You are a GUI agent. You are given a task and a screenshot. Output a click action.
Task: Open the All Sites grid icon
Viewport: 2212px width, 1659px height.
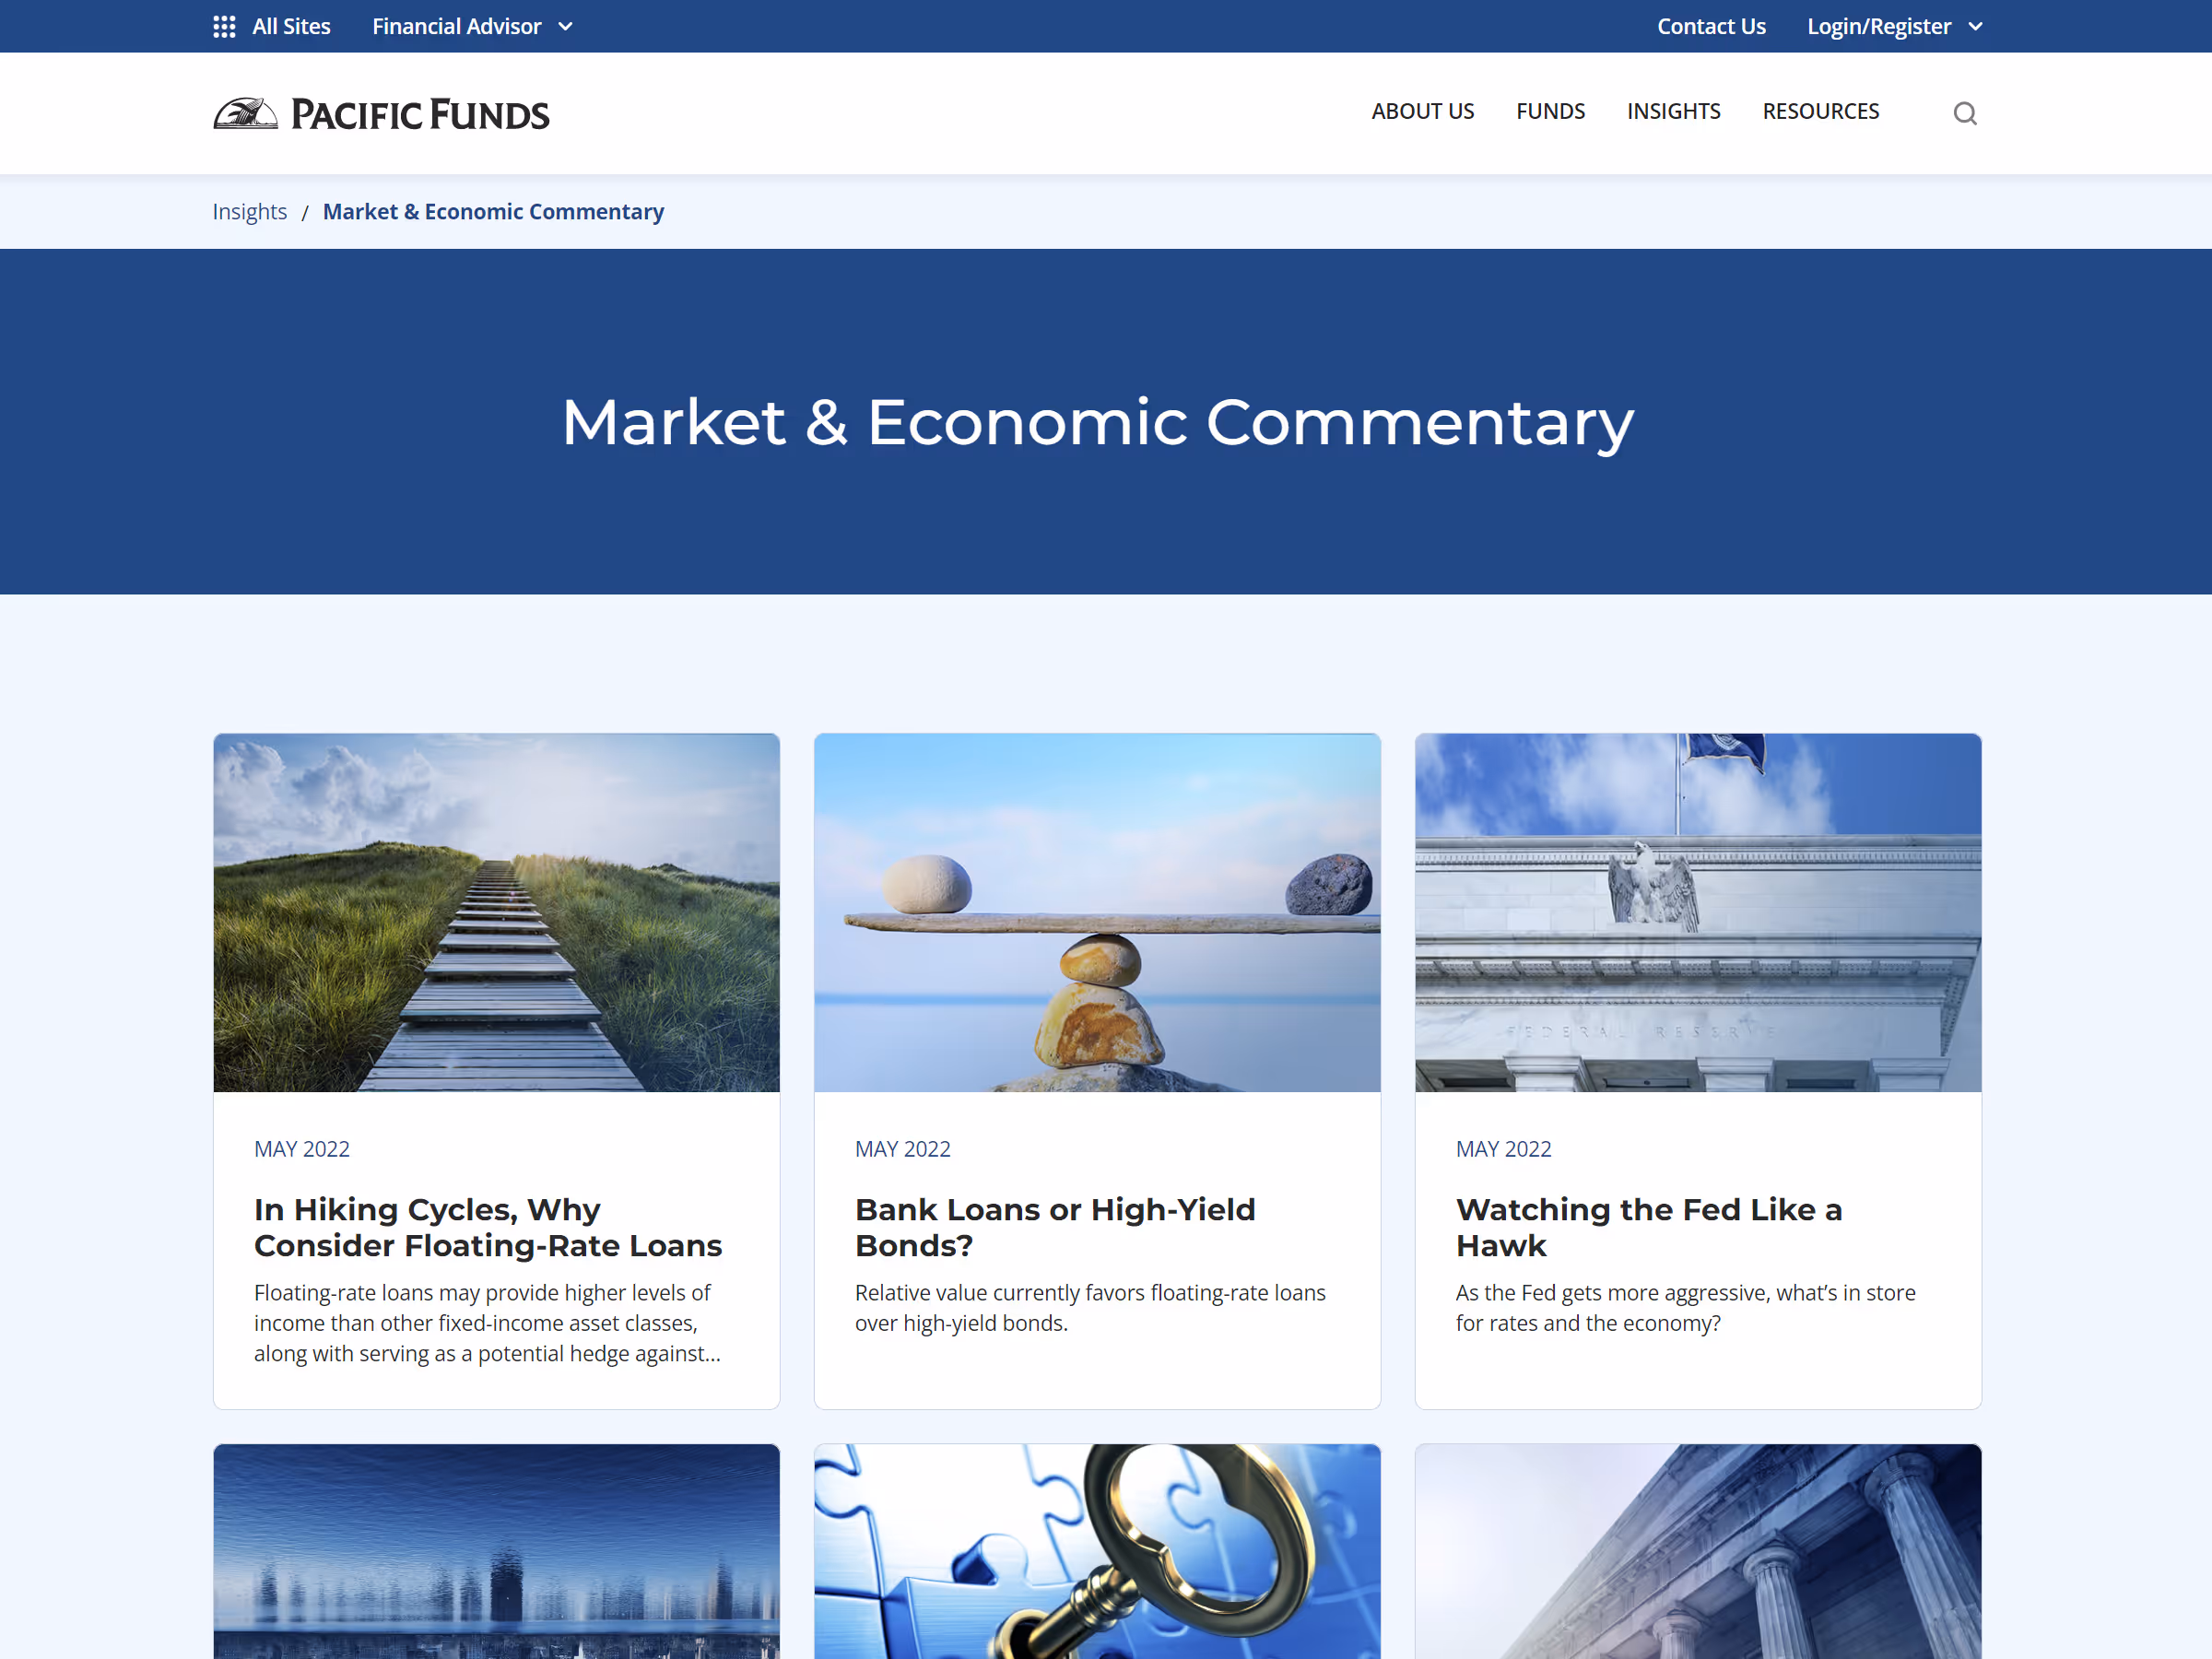(224, 27)
